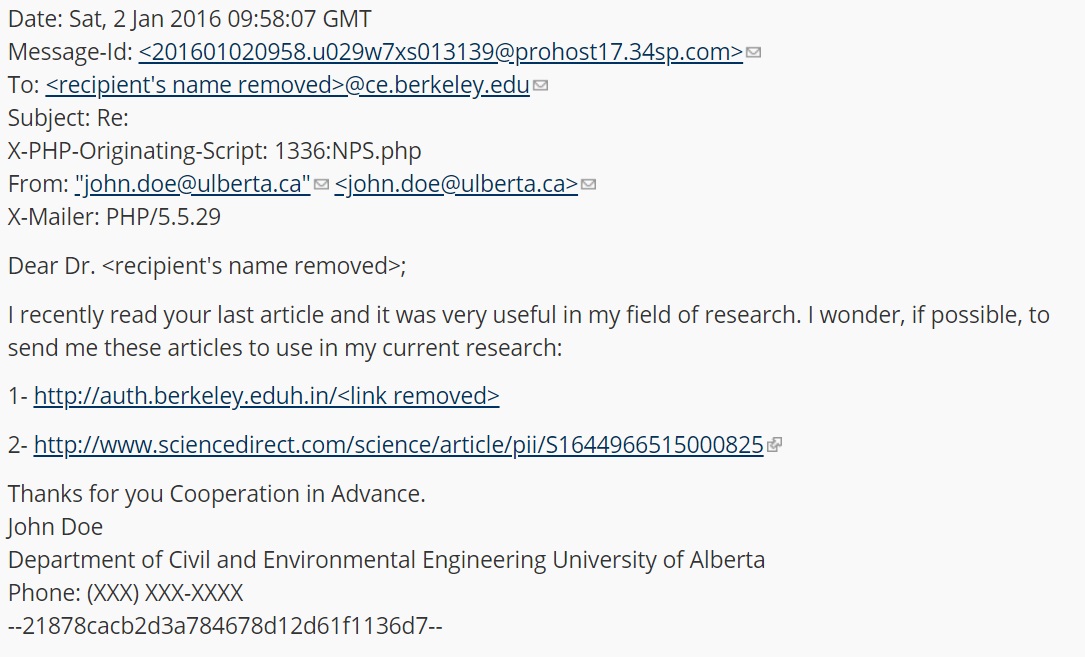Click the boundary string ending in 1136d7
Viewport: 1085px width, 657px height.
pos(225,626)
